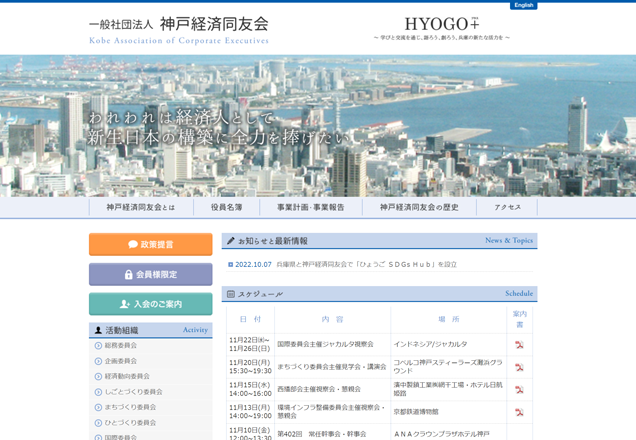This screenshot has height=440, width=636.
Task: Click the arrow icon beside 経済動向委員会
Action: pyautogui.click(x=98, y=376)
